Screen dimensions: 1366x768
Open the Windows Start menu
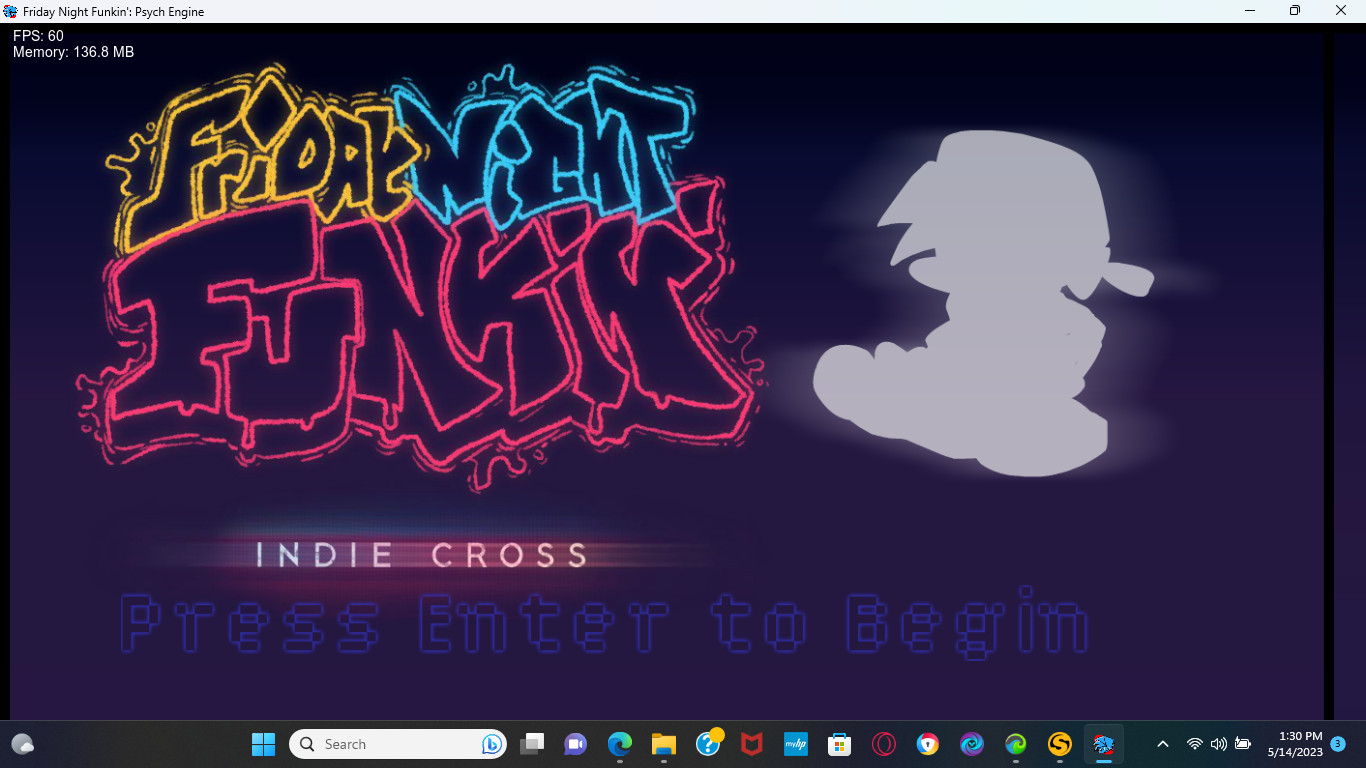263,744
